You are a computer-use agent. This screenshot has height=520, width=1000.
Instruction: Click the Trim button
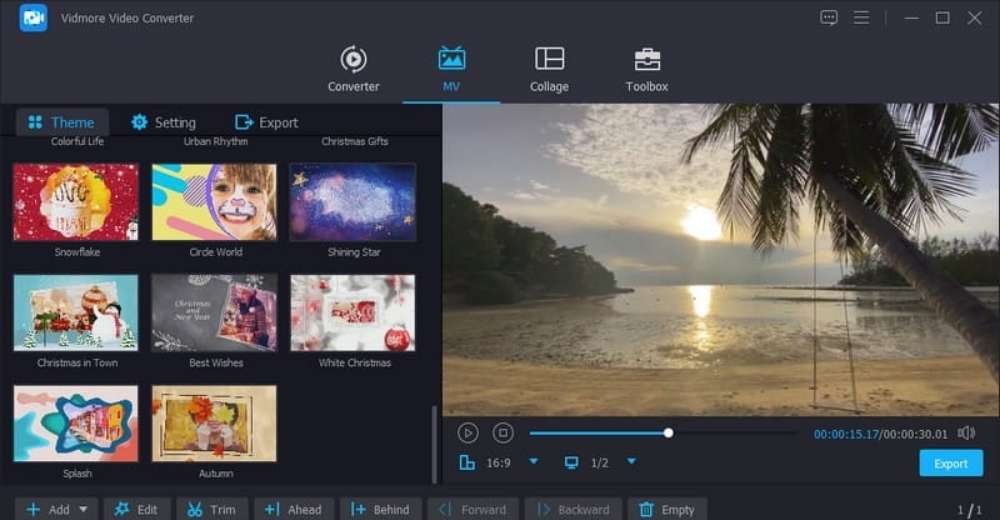click(211, 510)
